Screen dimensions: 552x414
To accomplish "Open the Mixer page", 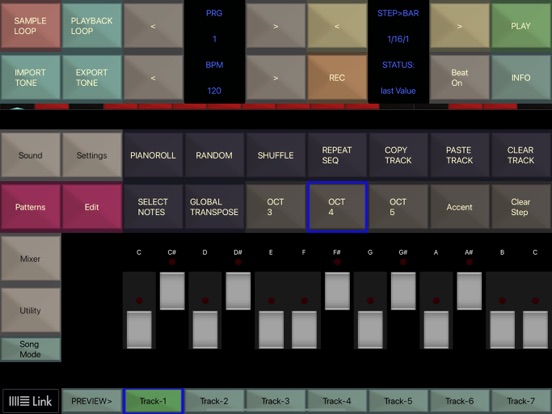I will (31, 258).
